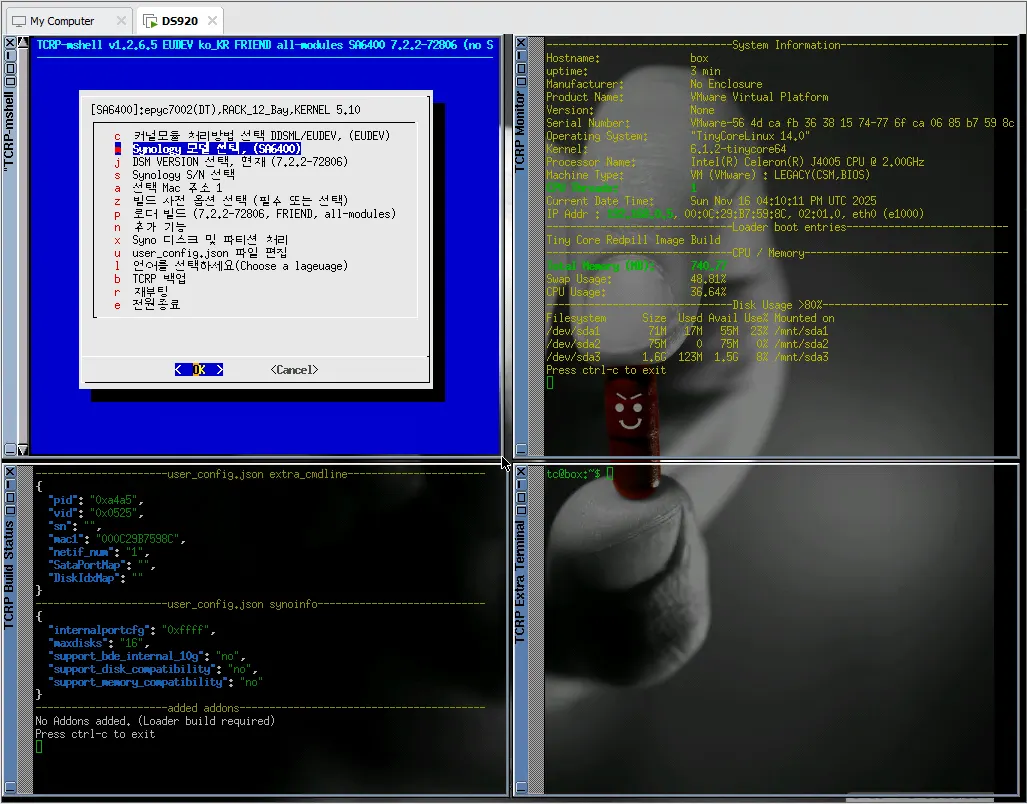Viewport: 1027px width, 804px height.
Task: Click the TCRP Monitor scrollbar track
Action: coord(536,246)
